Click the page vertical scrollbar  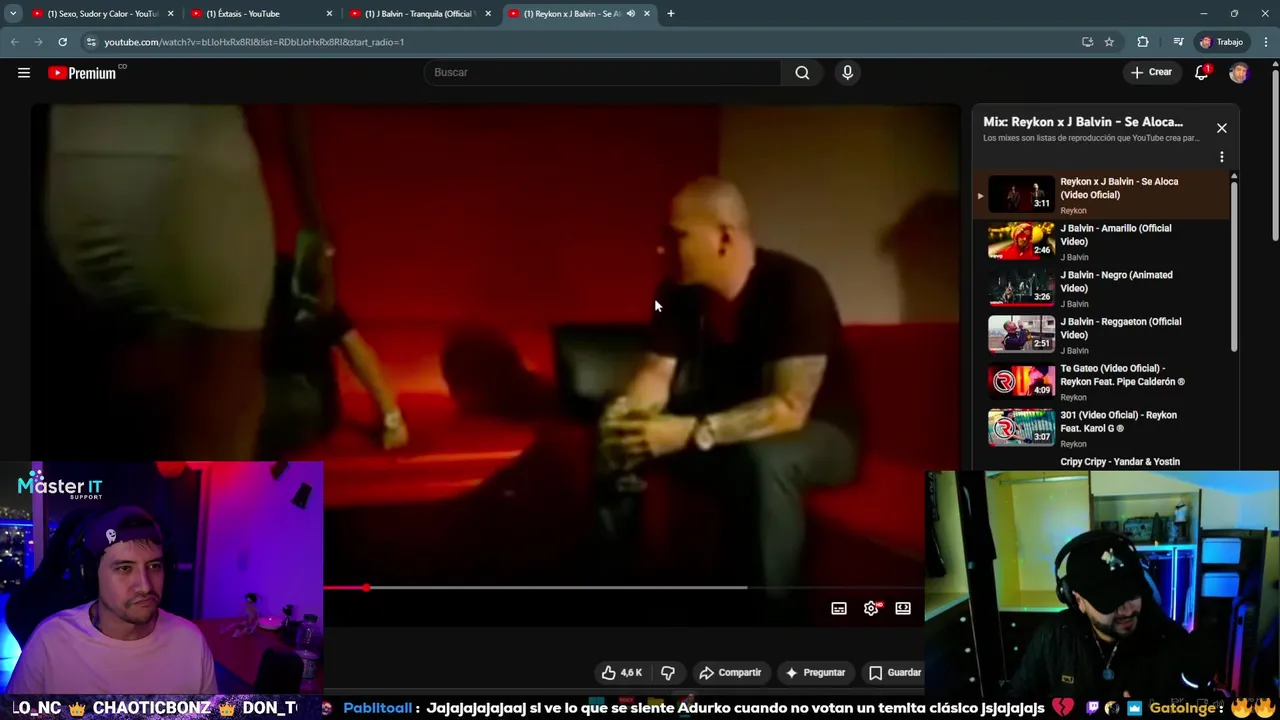point(1275,155)
